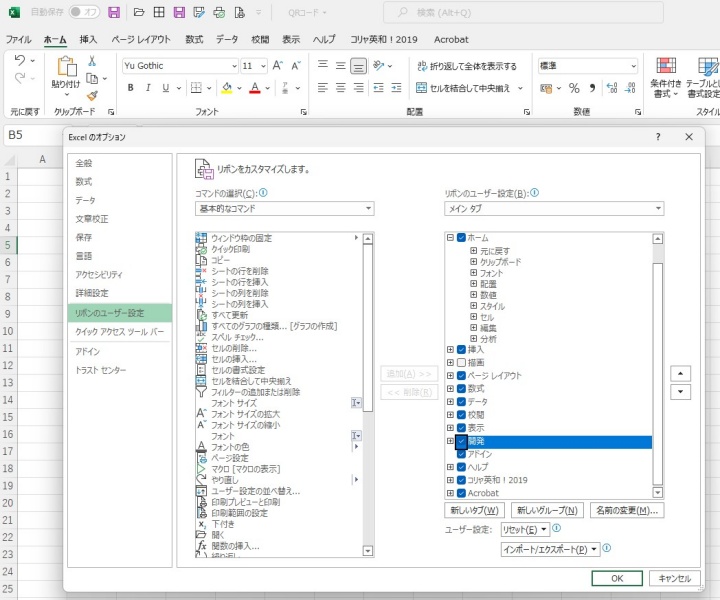
Task: Uncheck the ホーム tab checkbox
Action: point(461,238)
